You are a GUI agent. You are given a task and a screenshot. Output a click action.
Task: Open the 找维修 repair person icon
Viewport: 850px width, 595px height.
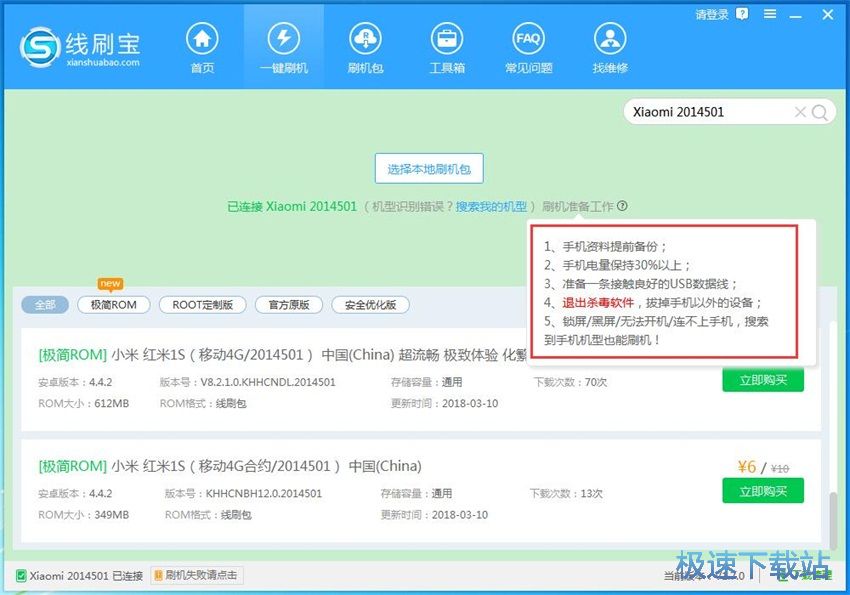[610, 39]
